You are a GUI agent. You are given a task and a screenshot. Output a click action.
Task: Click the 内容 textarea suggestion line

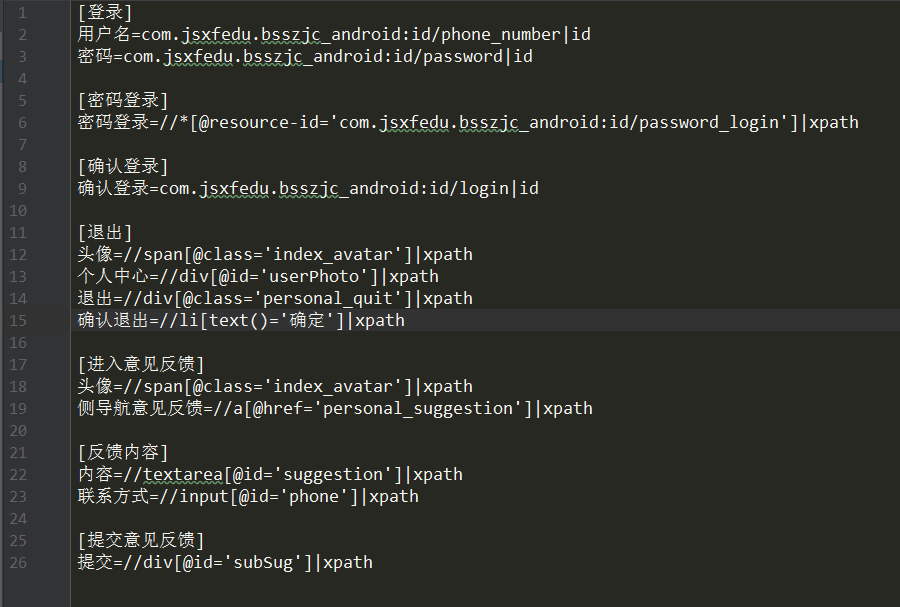click(270, 474)
